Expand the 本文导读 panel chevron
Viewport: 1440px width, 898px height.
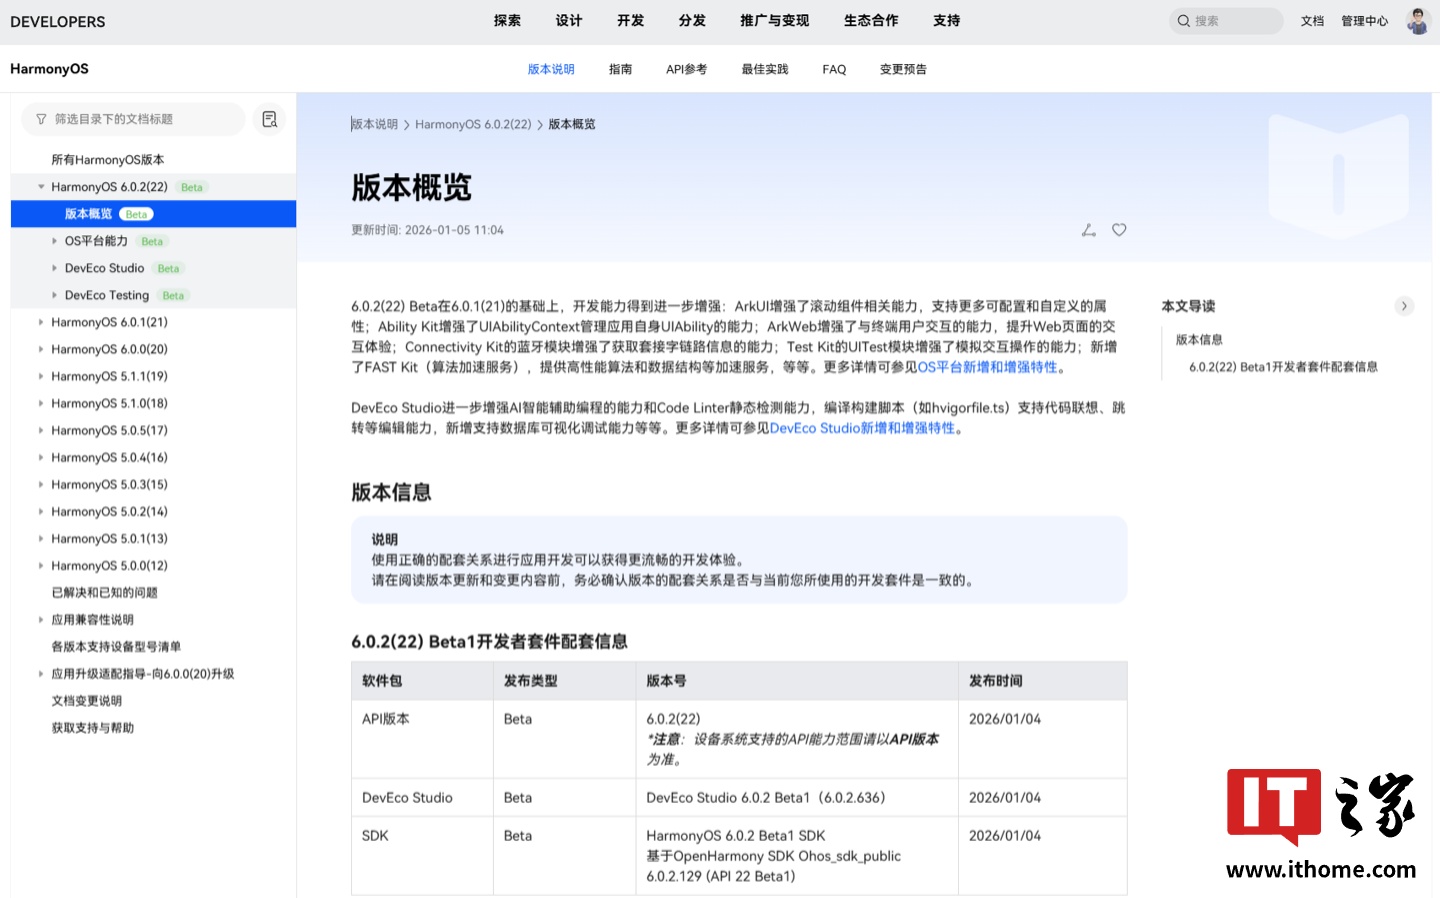(x=1404, y=306)
